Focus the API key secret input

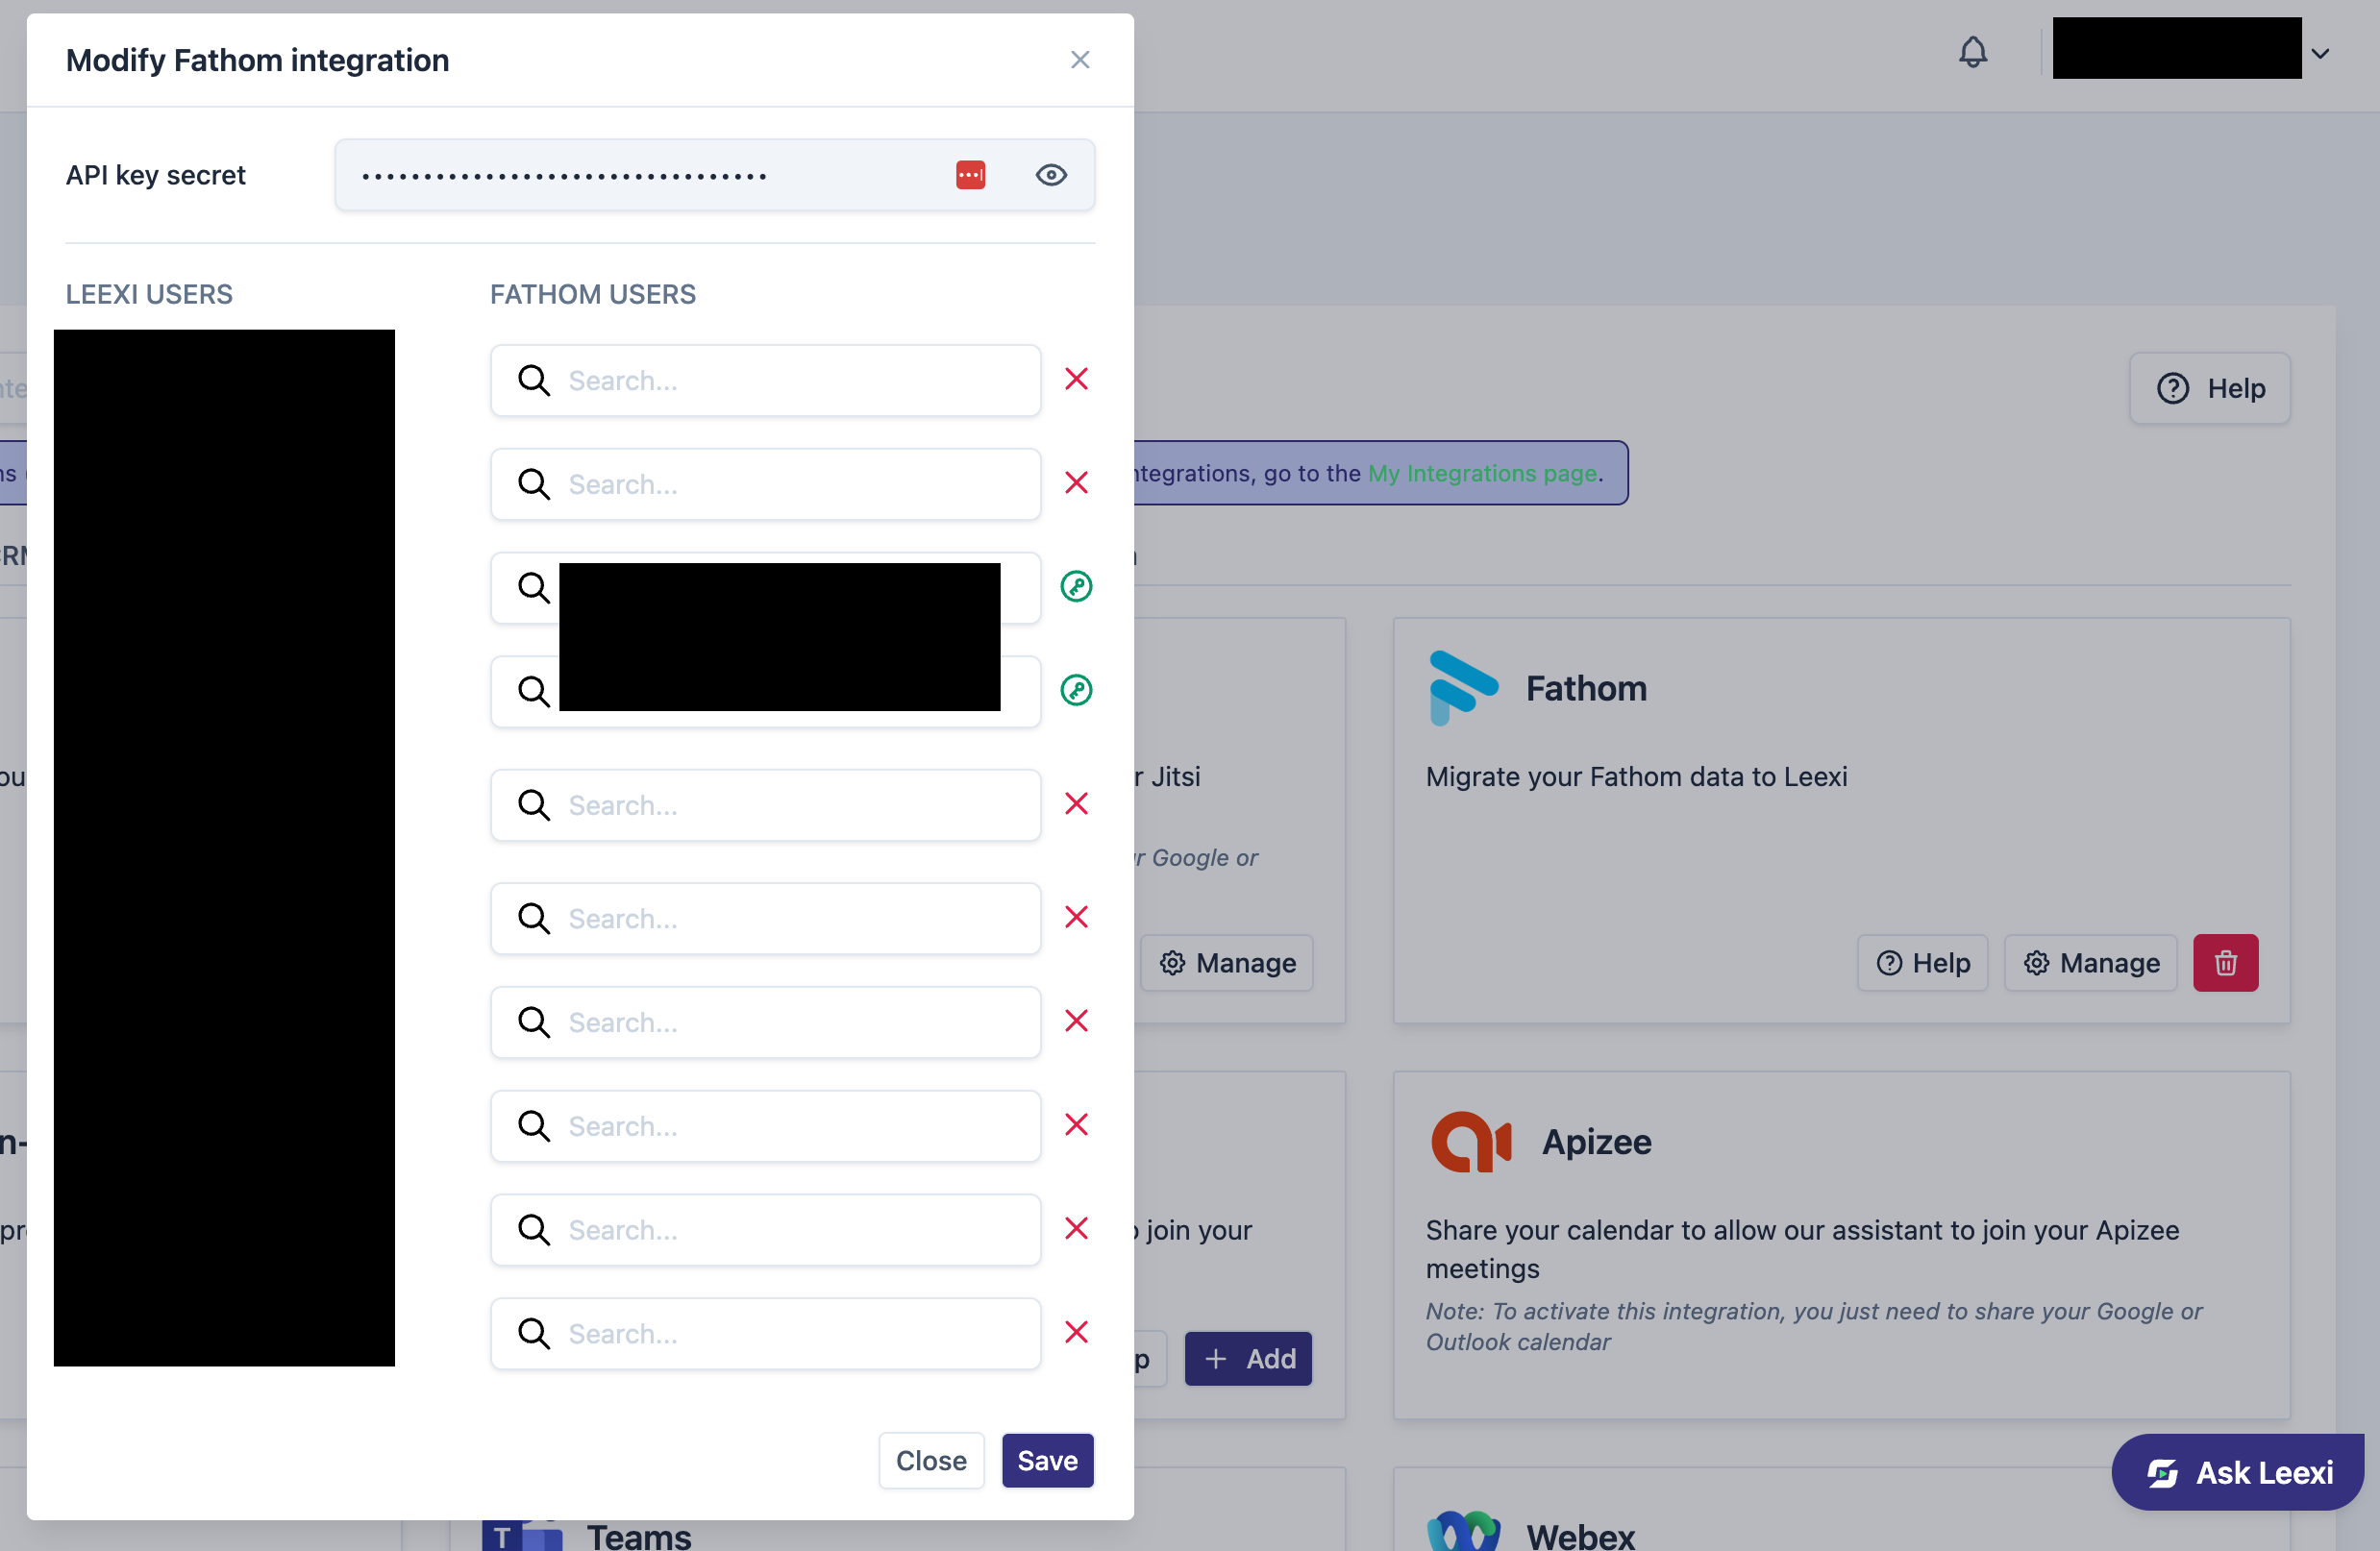point(714,175)
